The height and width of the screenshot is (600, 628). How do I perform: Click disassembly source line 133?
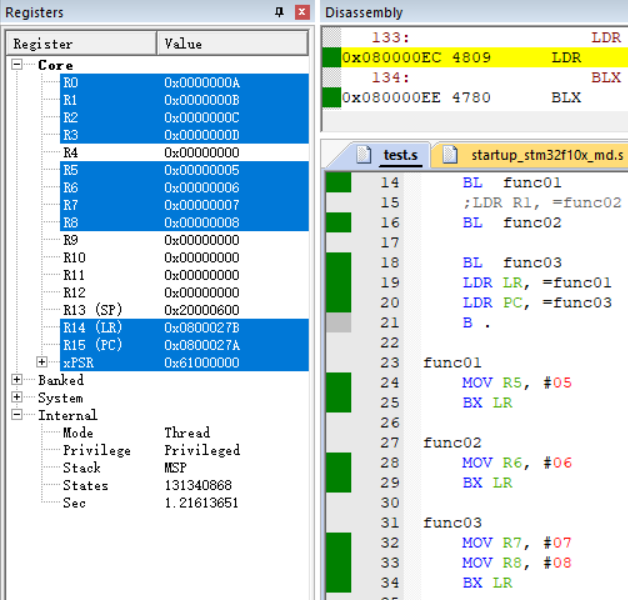click(485, 38)
